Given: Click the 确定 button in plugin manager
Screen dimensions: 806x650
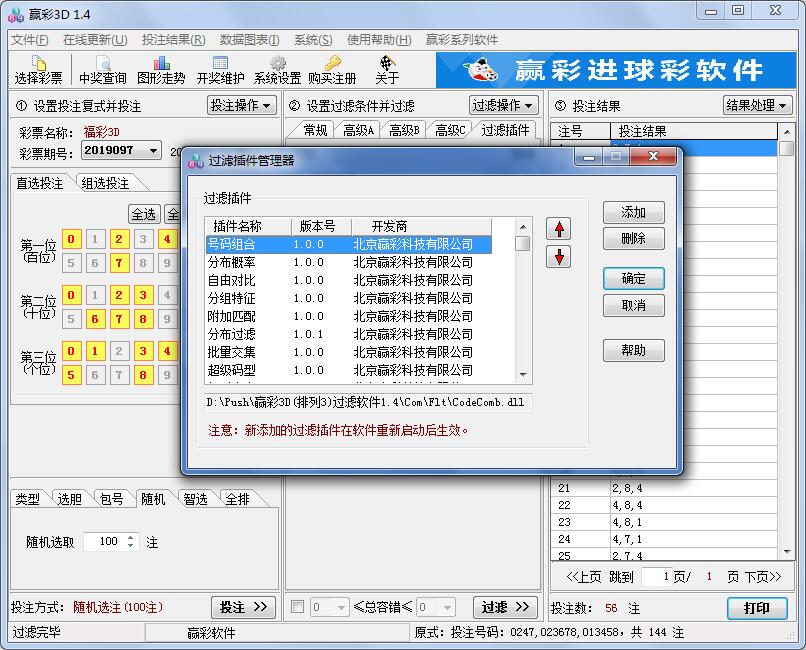Looking at the screenshot, I should point(635,278).
